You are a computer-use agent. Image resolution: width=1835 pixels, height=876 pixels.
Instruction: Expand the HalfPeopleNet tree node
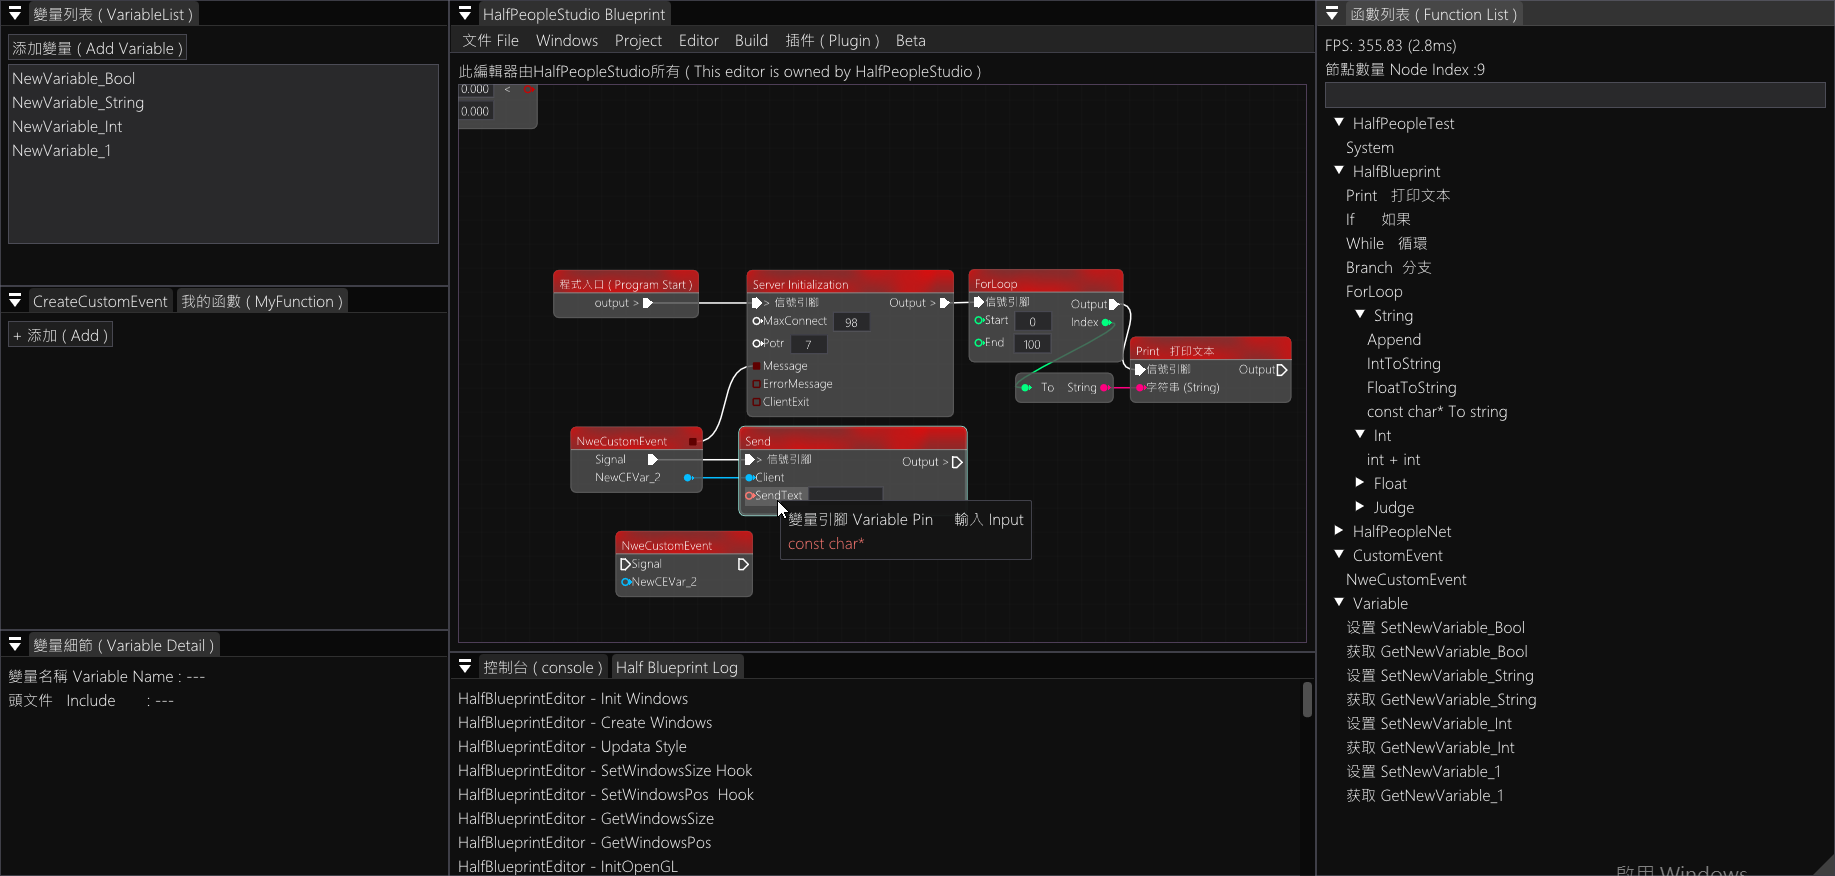(x=1339, y=530)
